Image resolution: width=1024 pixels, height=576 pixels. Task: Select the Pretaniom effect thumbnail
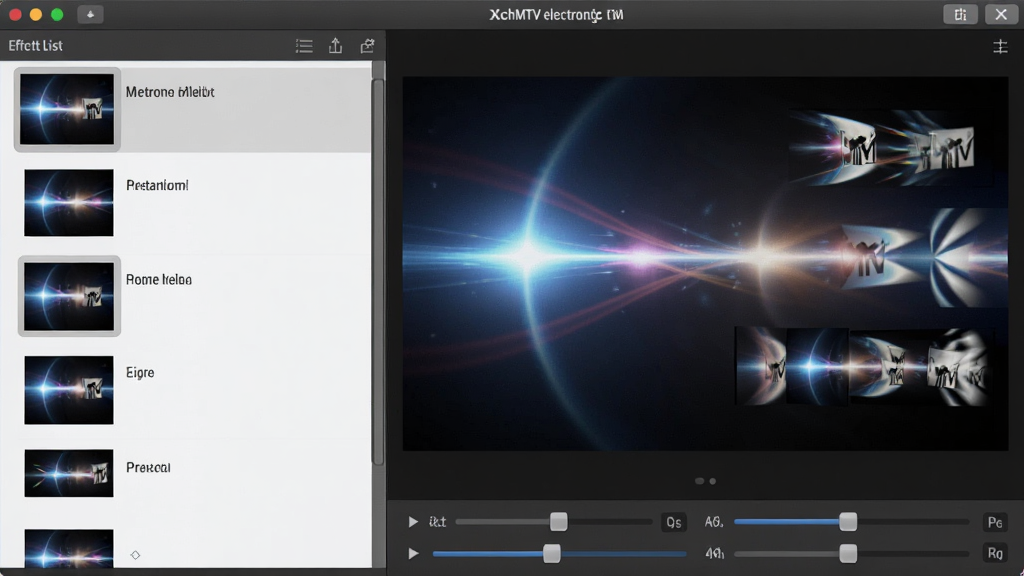click(x=69, y=203)
